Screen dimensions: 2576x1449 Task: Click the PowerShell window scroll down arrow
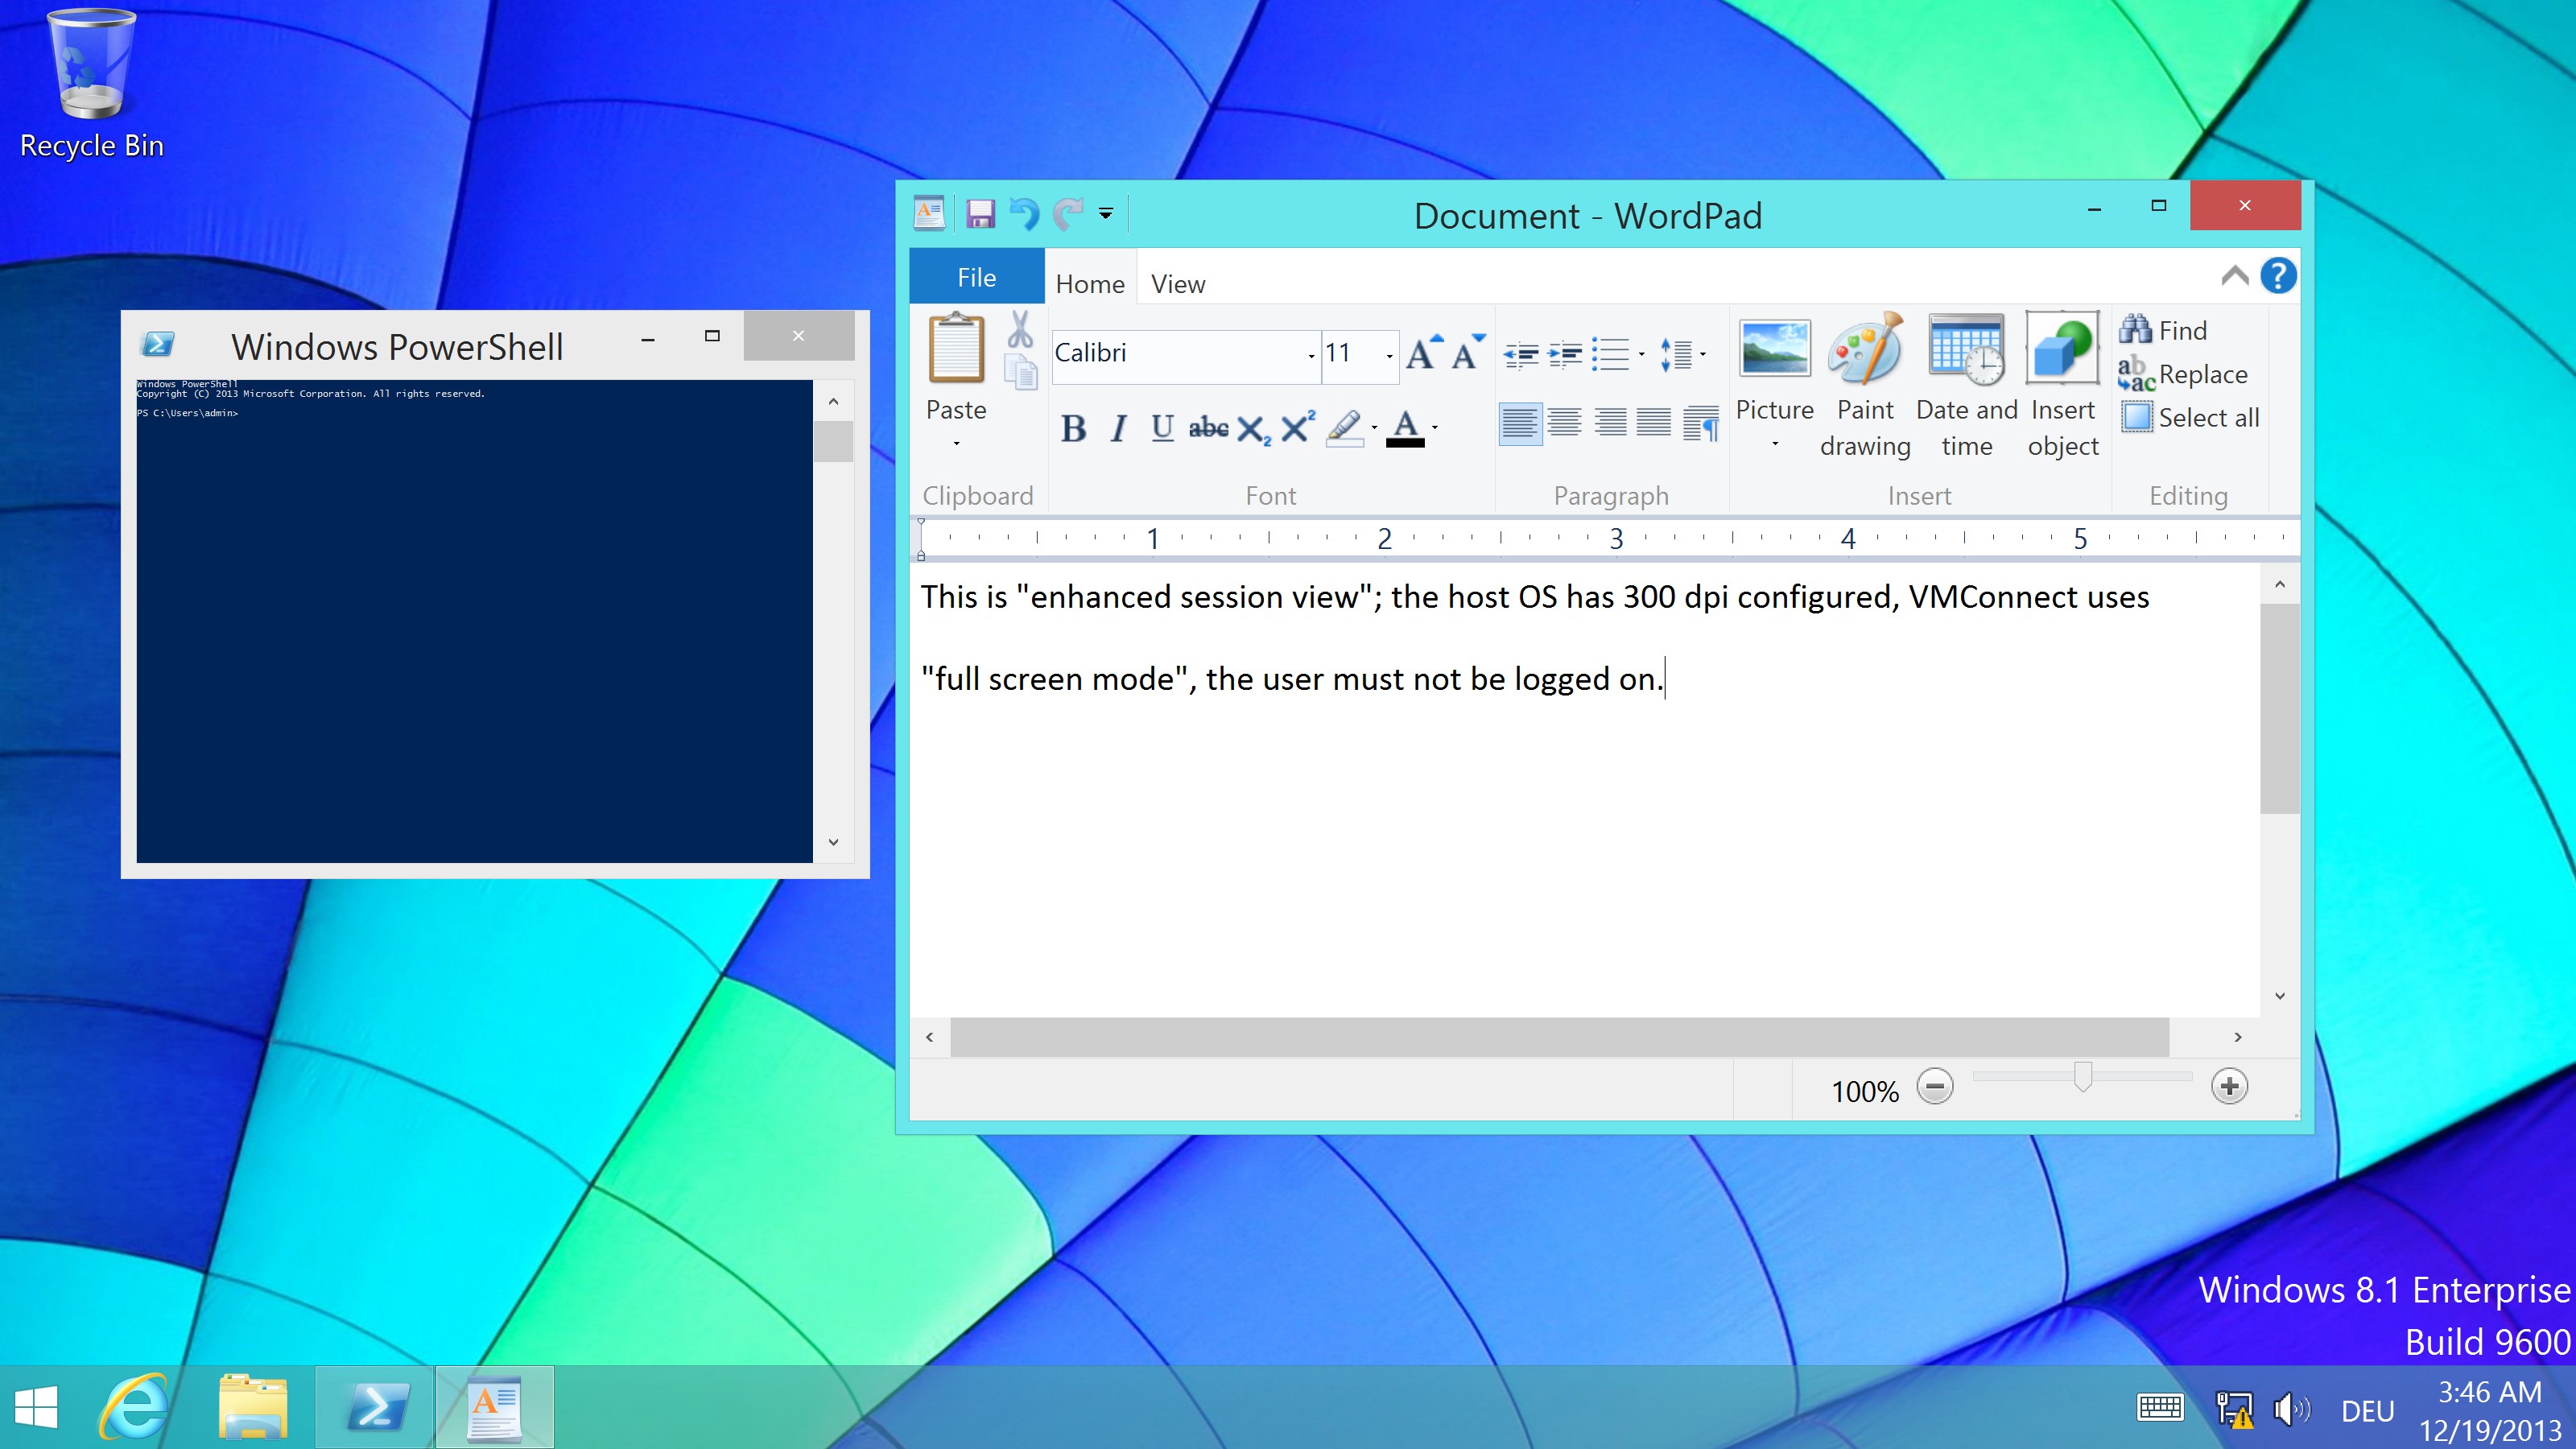point(833,842)
